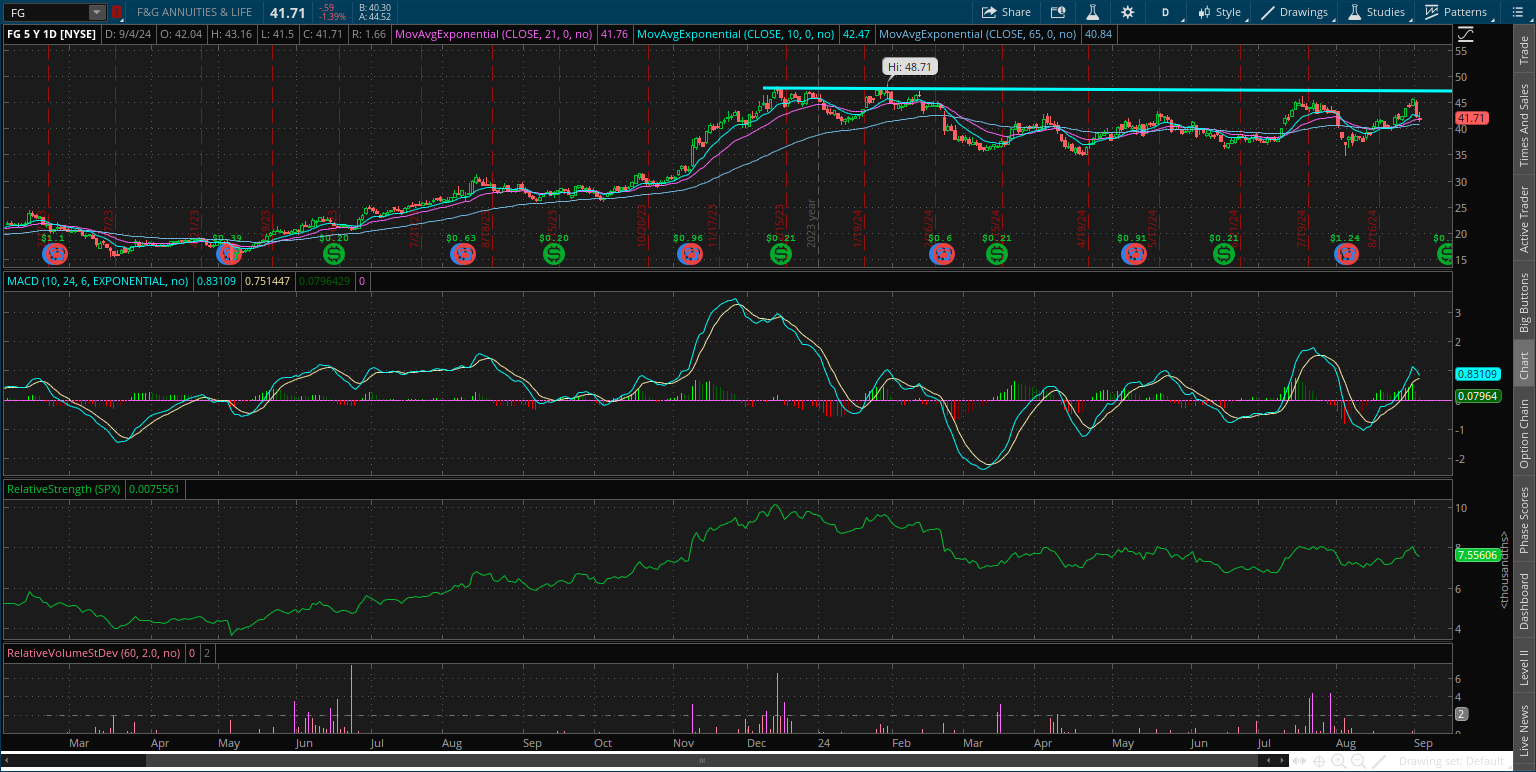Click the $0.63 dividend icon near August
The width and height of the screenshot is (1536, 772).
pos(461,254)
